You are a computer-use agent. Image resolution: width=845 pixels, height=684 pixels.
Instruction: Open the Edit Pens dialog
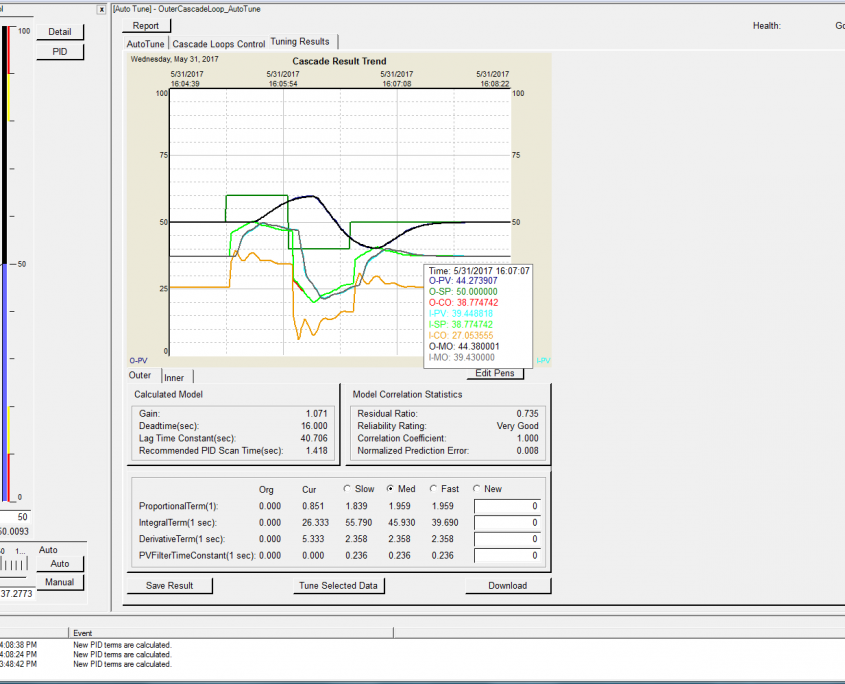click(495, 372)
